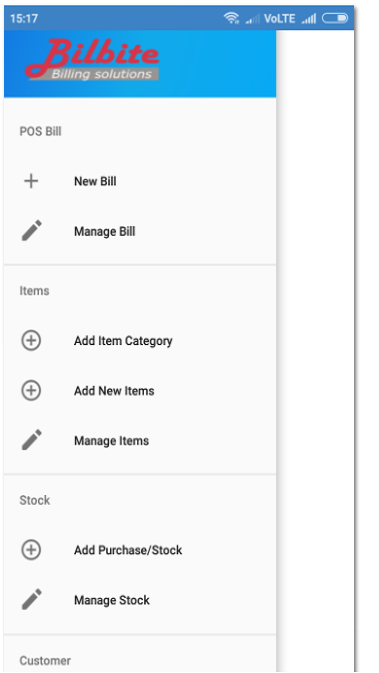Select the Manage Stock option
379x673 pixels.
point(140,600)
